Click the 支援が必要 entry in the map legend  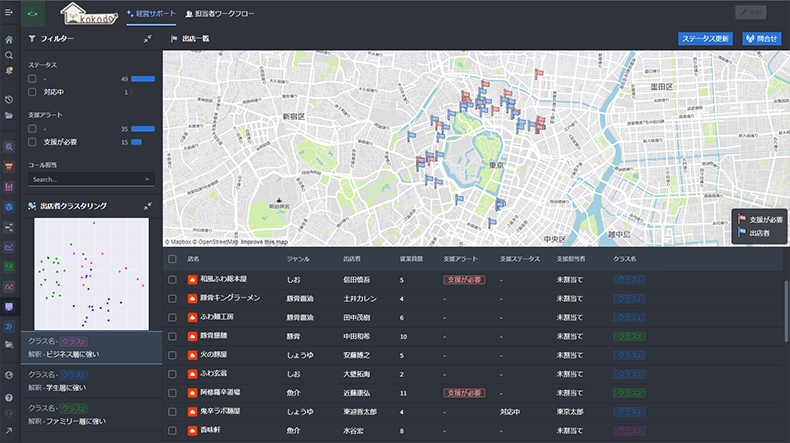pos(760,220)
